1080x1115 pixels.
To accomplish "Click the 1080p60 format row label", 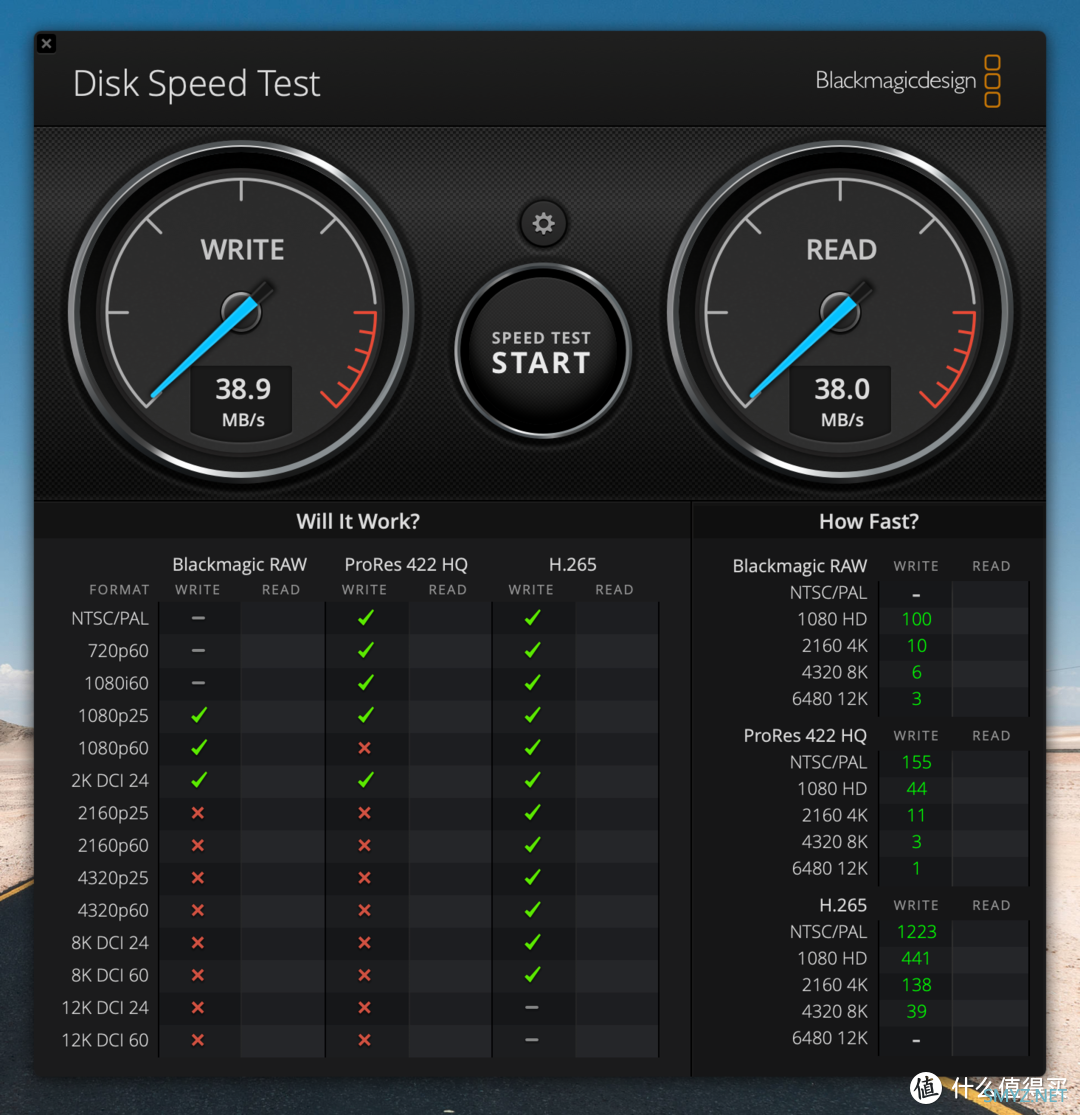I will click(113, 748).
